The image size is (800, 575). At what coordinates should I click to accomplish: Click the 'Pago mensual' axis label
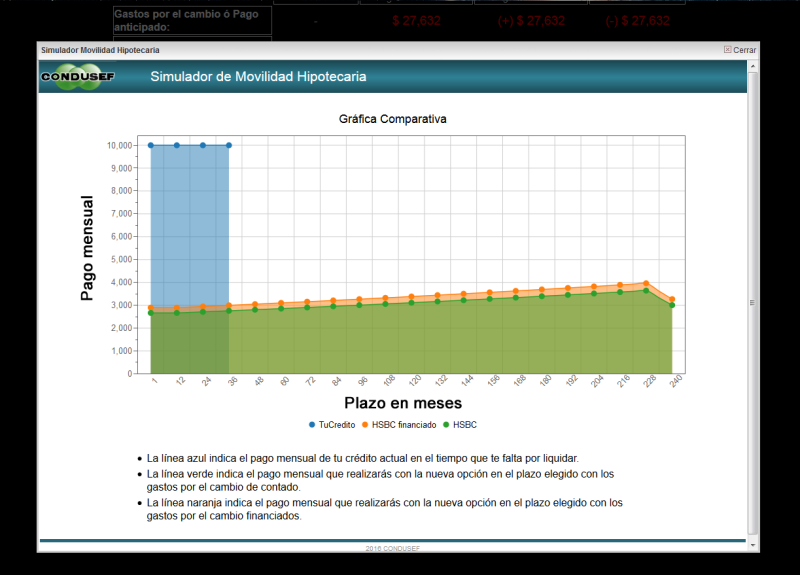click(x=87, y=248)
